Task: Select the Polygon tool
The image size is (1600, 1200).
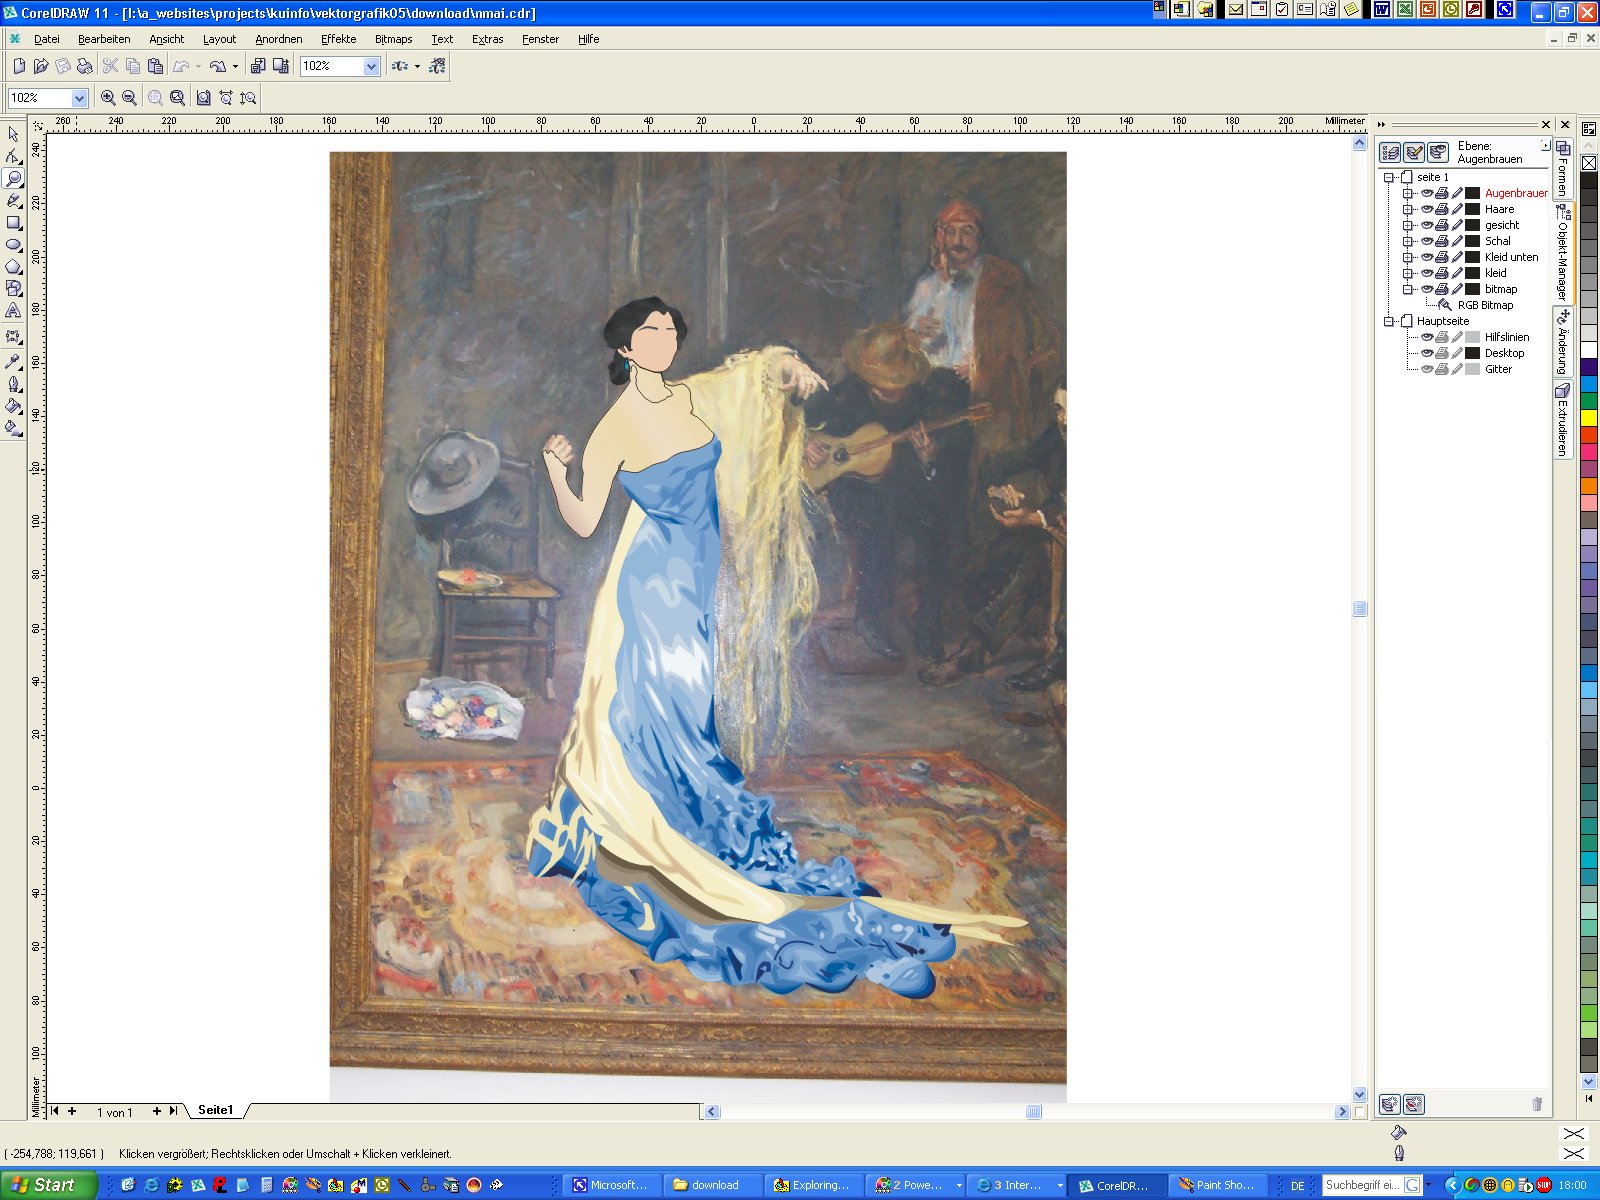Action: coord(13,266)
